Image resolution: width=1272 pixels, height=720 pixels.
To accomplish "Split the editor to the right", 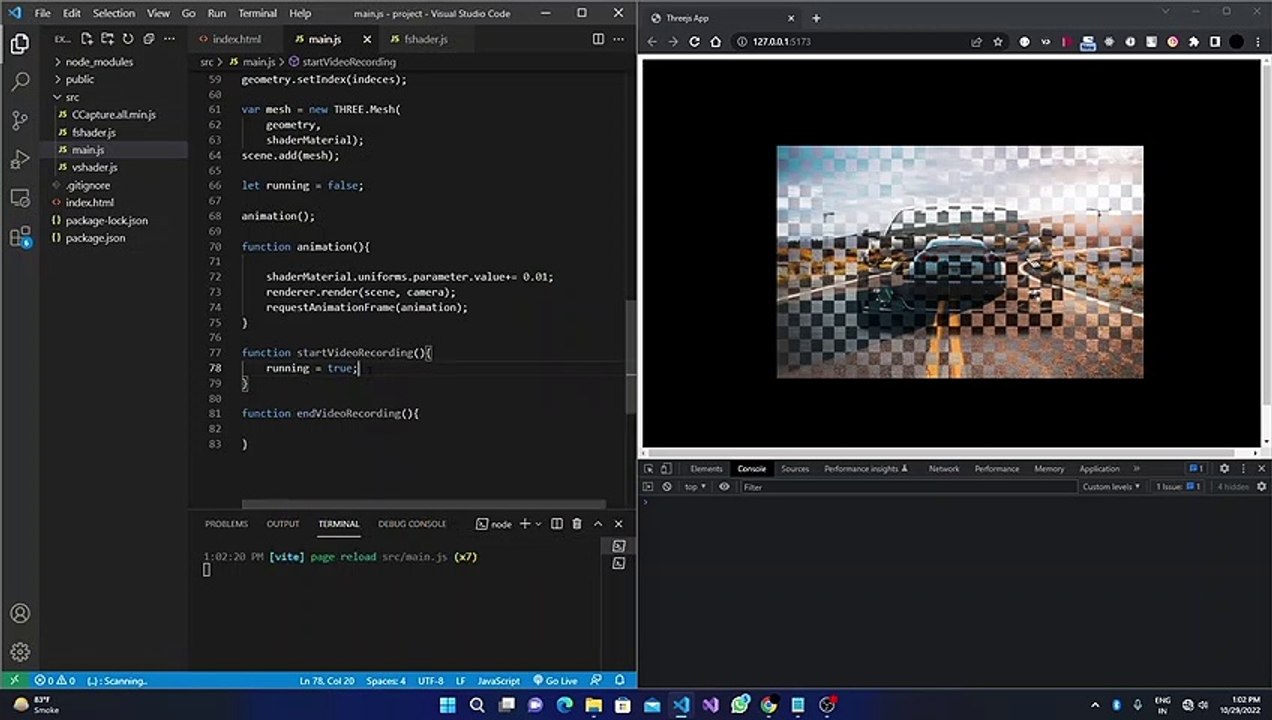I will pos(598,39).
